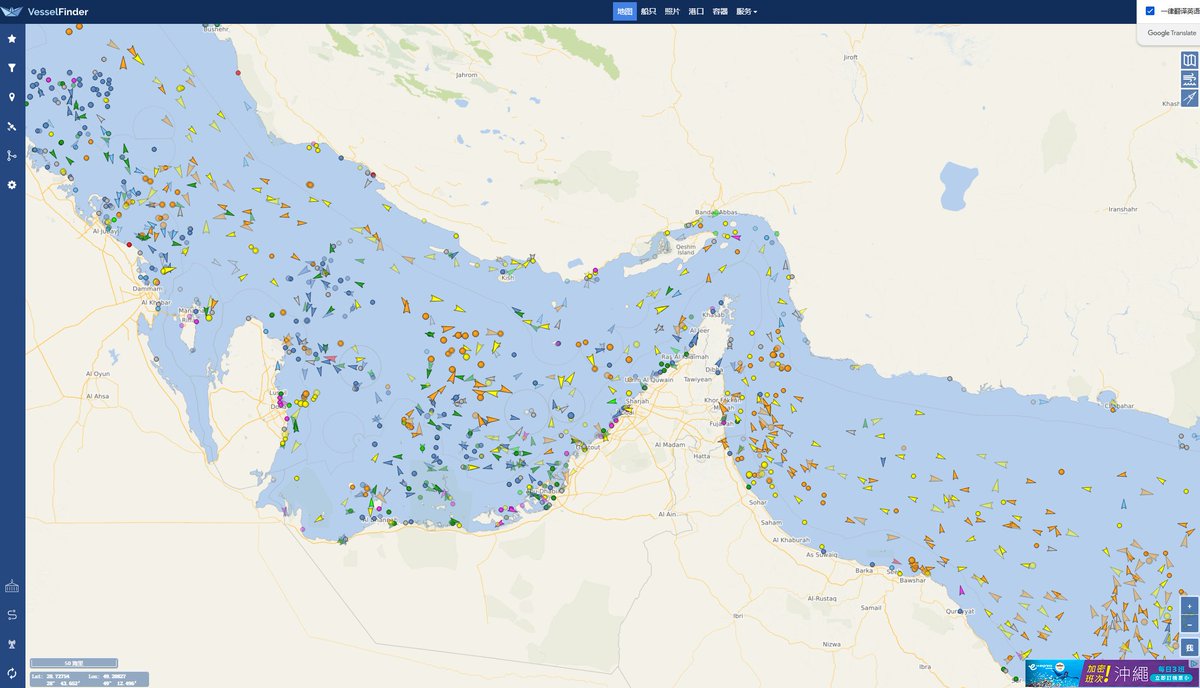
Task: Open the favorites star in sidebar
Action: click(x=12, y=39)
